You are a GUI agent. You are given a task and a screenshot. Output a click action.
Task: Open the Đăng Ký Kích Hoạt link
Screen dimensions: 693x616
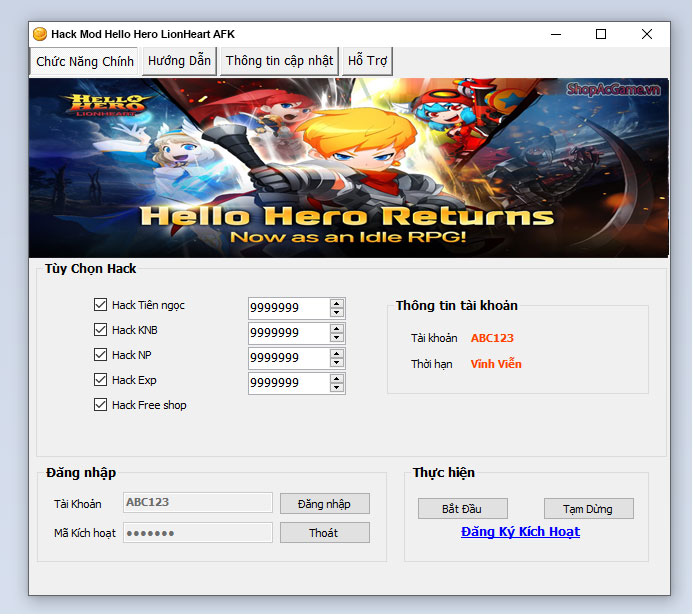(x=520, y=532)
